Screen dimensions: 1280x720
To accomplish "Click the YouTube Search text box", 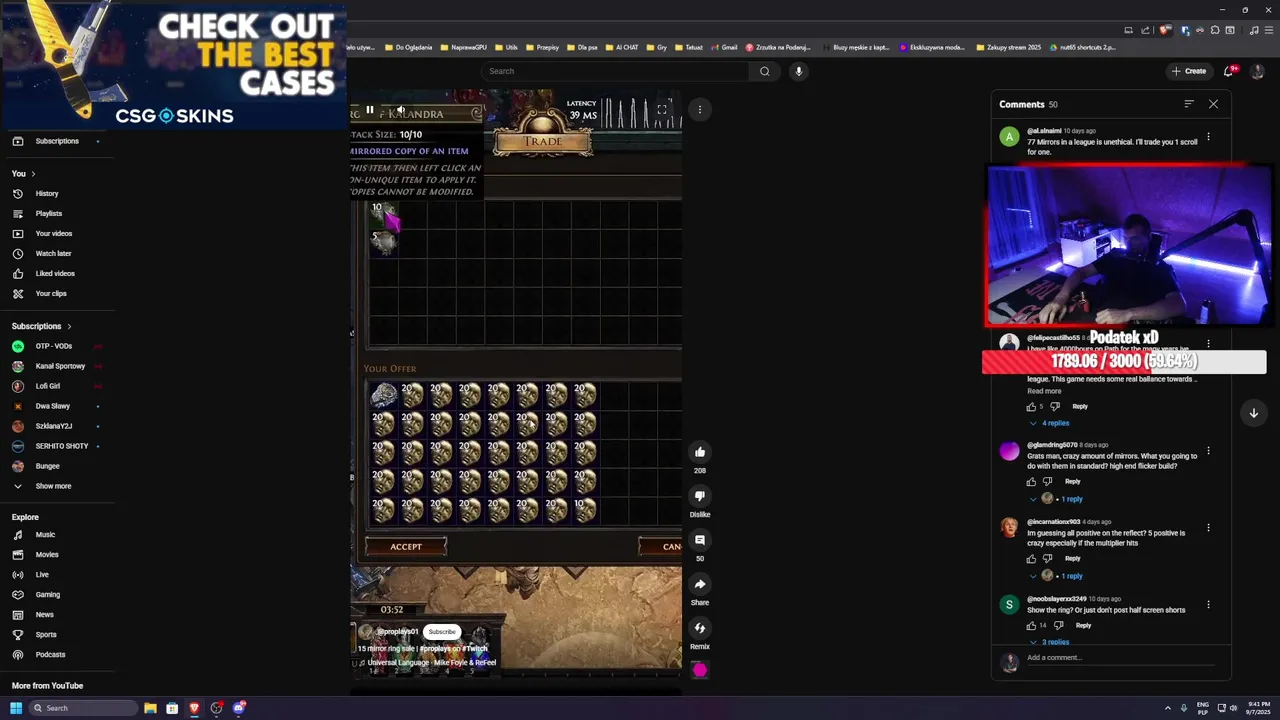I will pyautogui.click(x=615, y=71).
